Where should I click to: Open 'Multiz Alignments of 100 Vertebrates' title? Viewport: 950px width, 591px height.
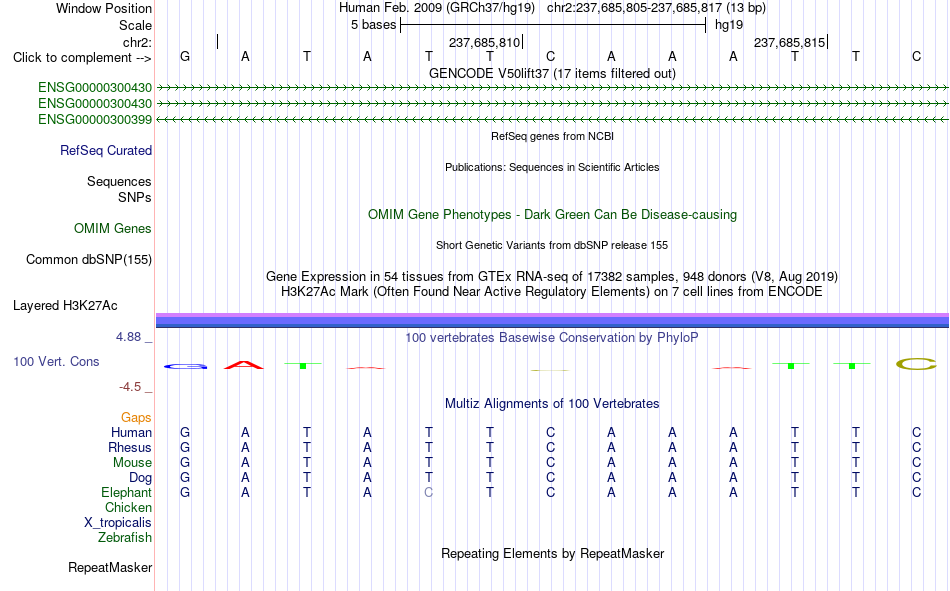click(552, 404)
